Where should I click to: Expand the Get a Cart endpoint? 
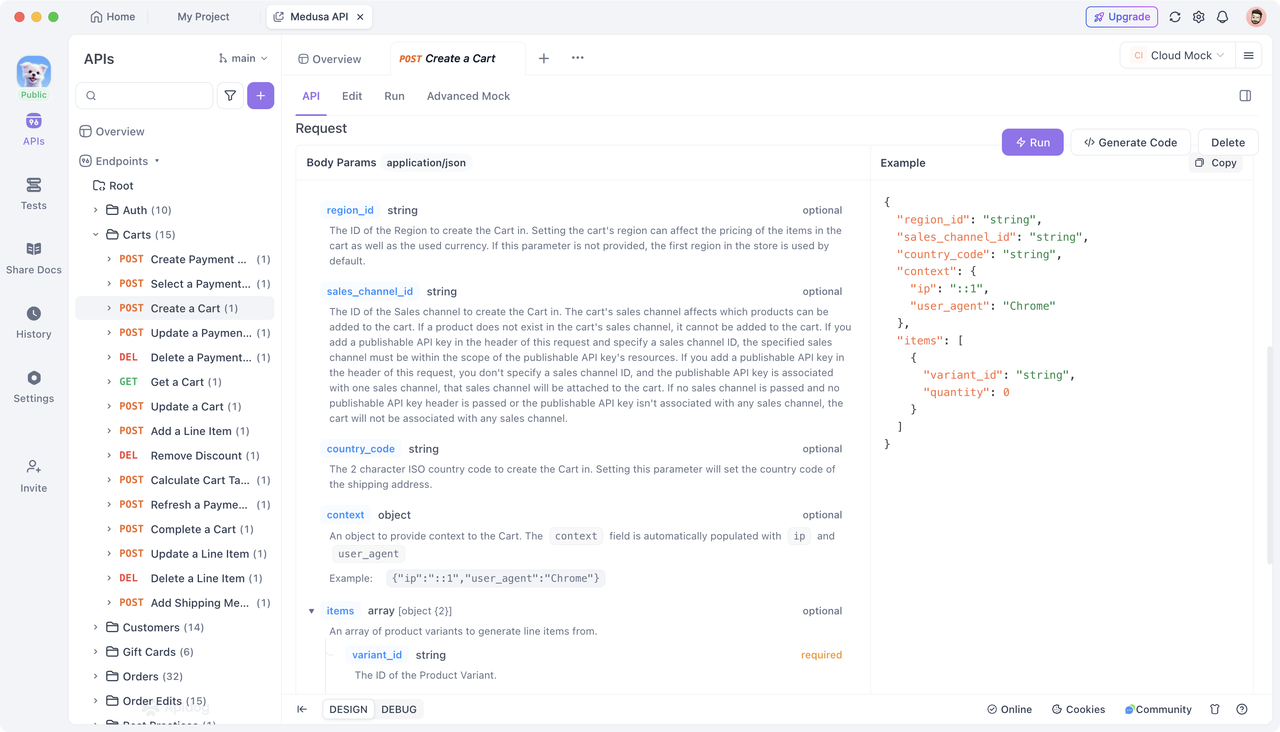(x=109, y=382)
